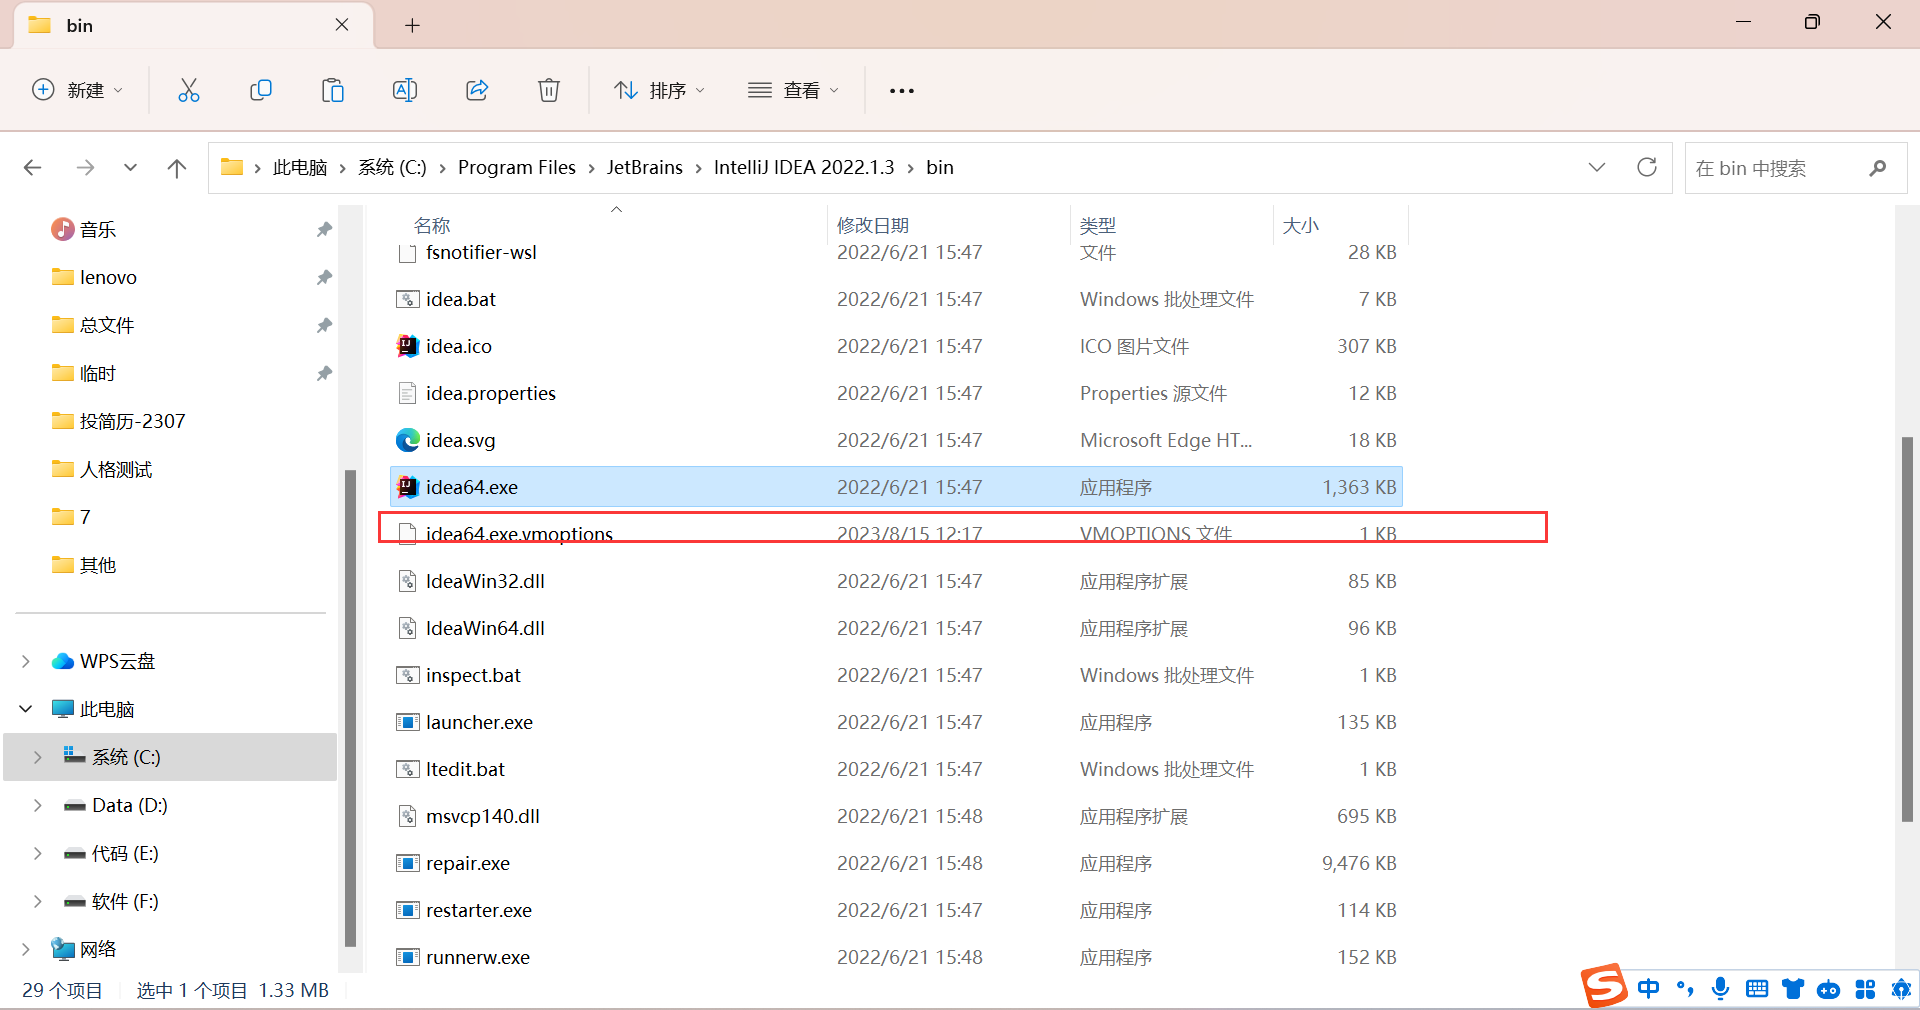
Task: Click the idea64.exe IntelliJ icon
Action: (407, 487)
